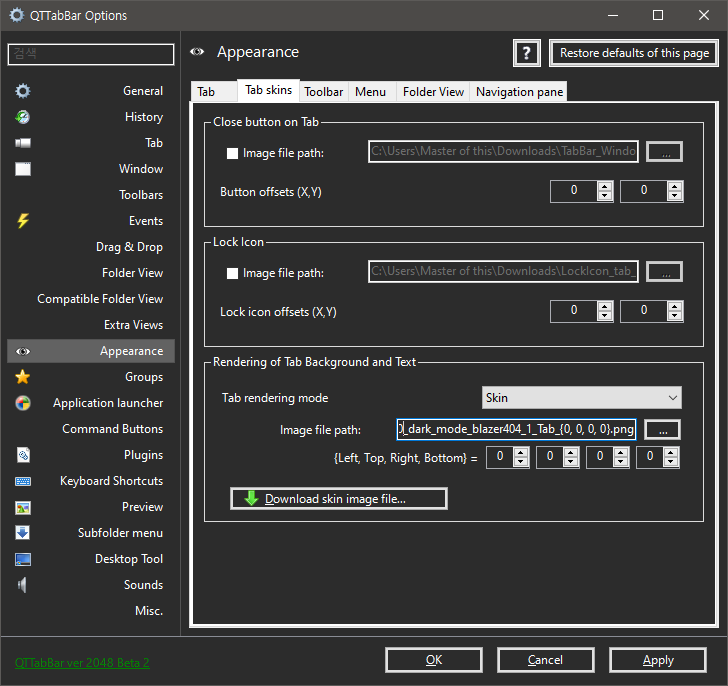This screenshot has width=728, height=686.
Task: Click the Sounds speaker icon
Action: [22, 585]
